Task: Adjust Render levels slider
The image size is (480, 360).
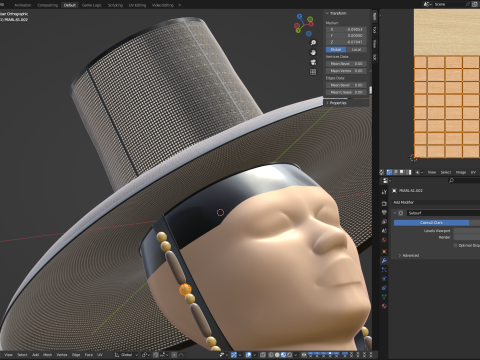Action: (x=467, y=237)
